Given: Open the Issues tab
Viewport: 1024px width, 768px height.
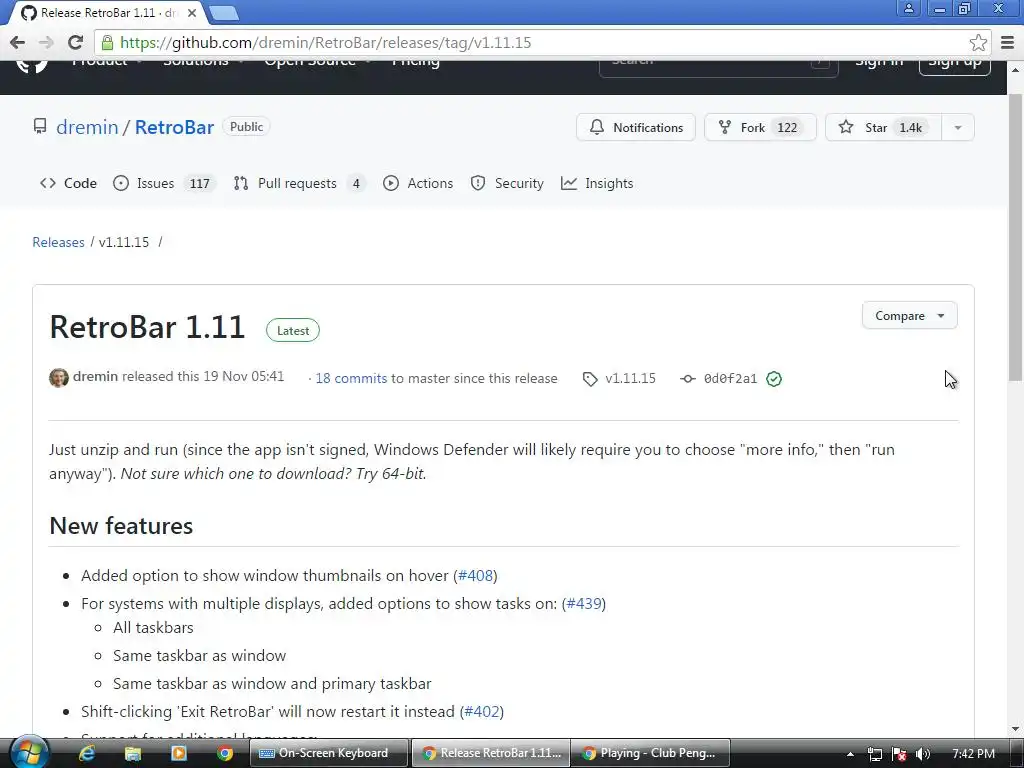Looking at the screenshot, I should (x=163, y=184).
